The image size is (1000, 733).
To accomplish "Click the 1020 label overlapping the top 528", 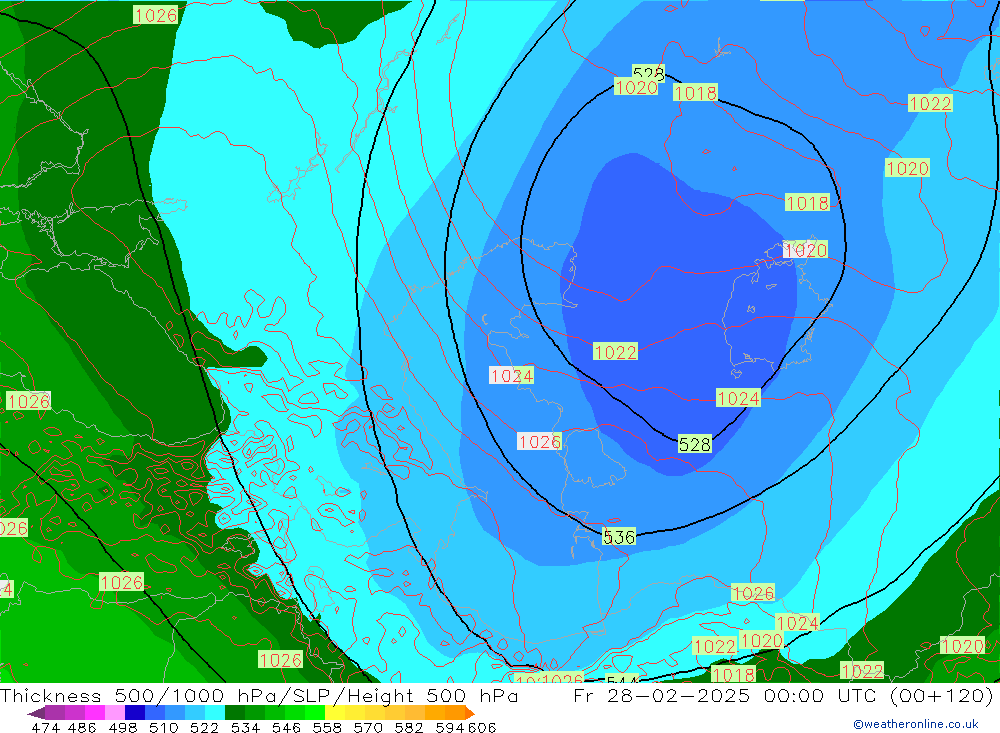I will (636, 87).
